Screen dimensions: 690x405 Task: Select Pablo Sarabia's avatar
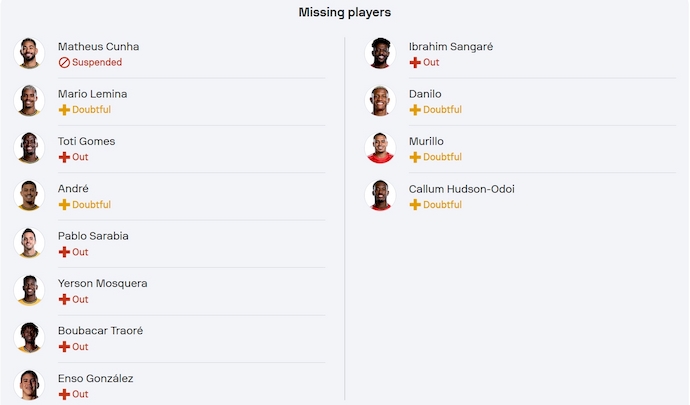[29, 243]
